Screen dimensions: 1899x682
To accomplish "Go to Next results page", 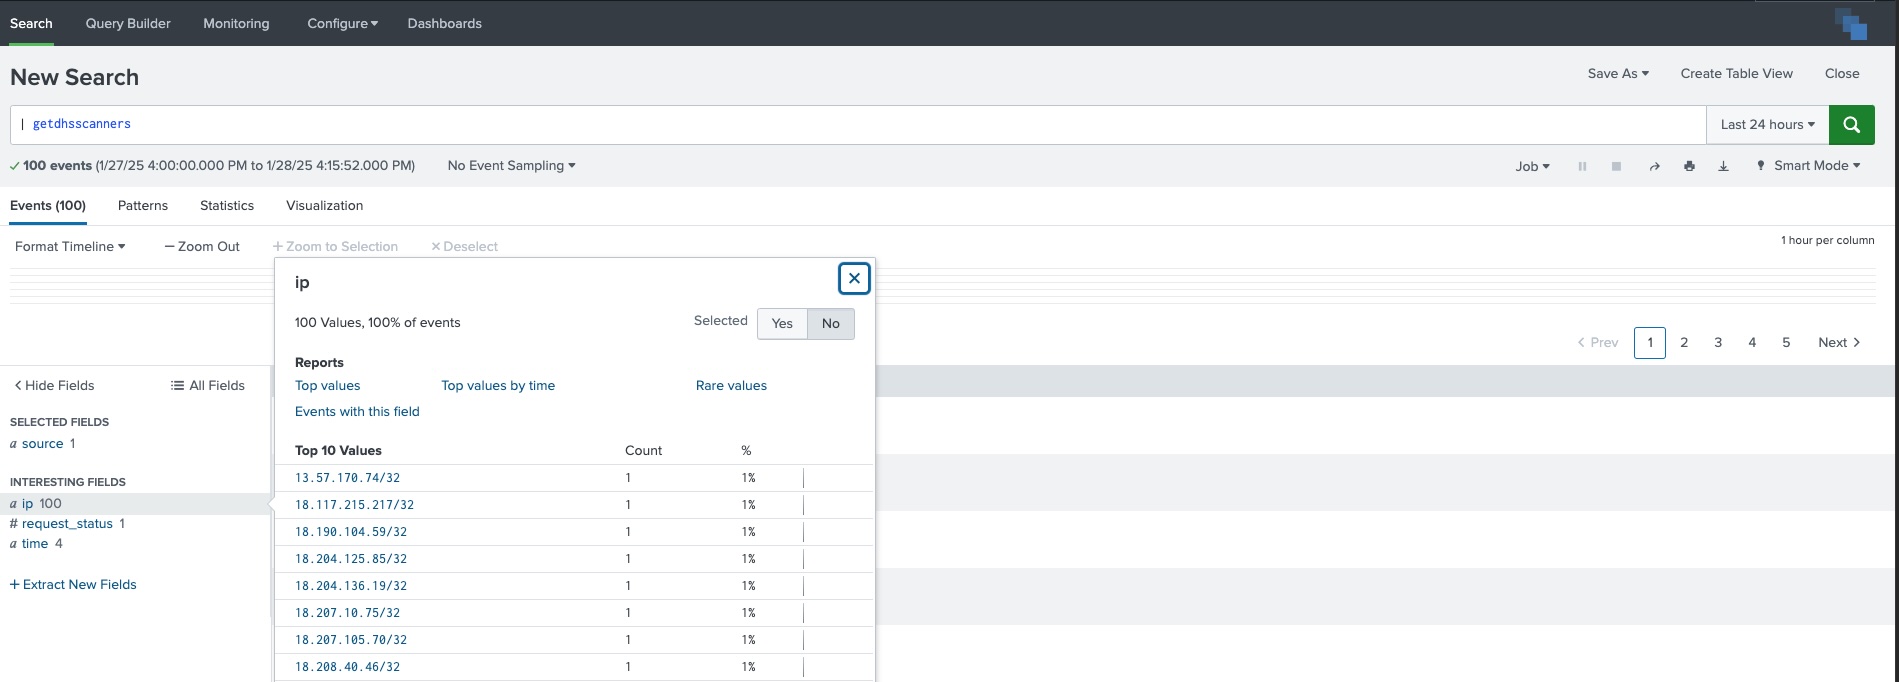I will coord(1839,343).
